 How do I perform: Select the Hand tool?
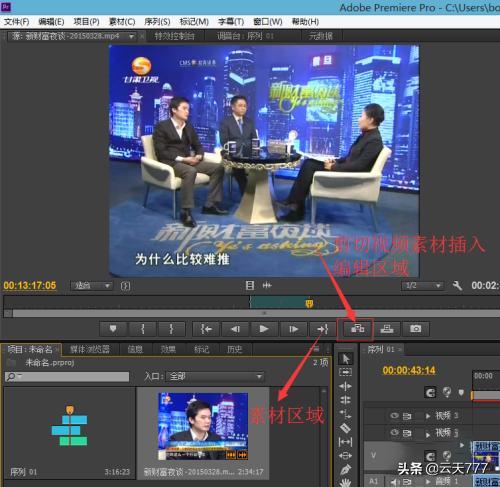[x=346, y=482]
